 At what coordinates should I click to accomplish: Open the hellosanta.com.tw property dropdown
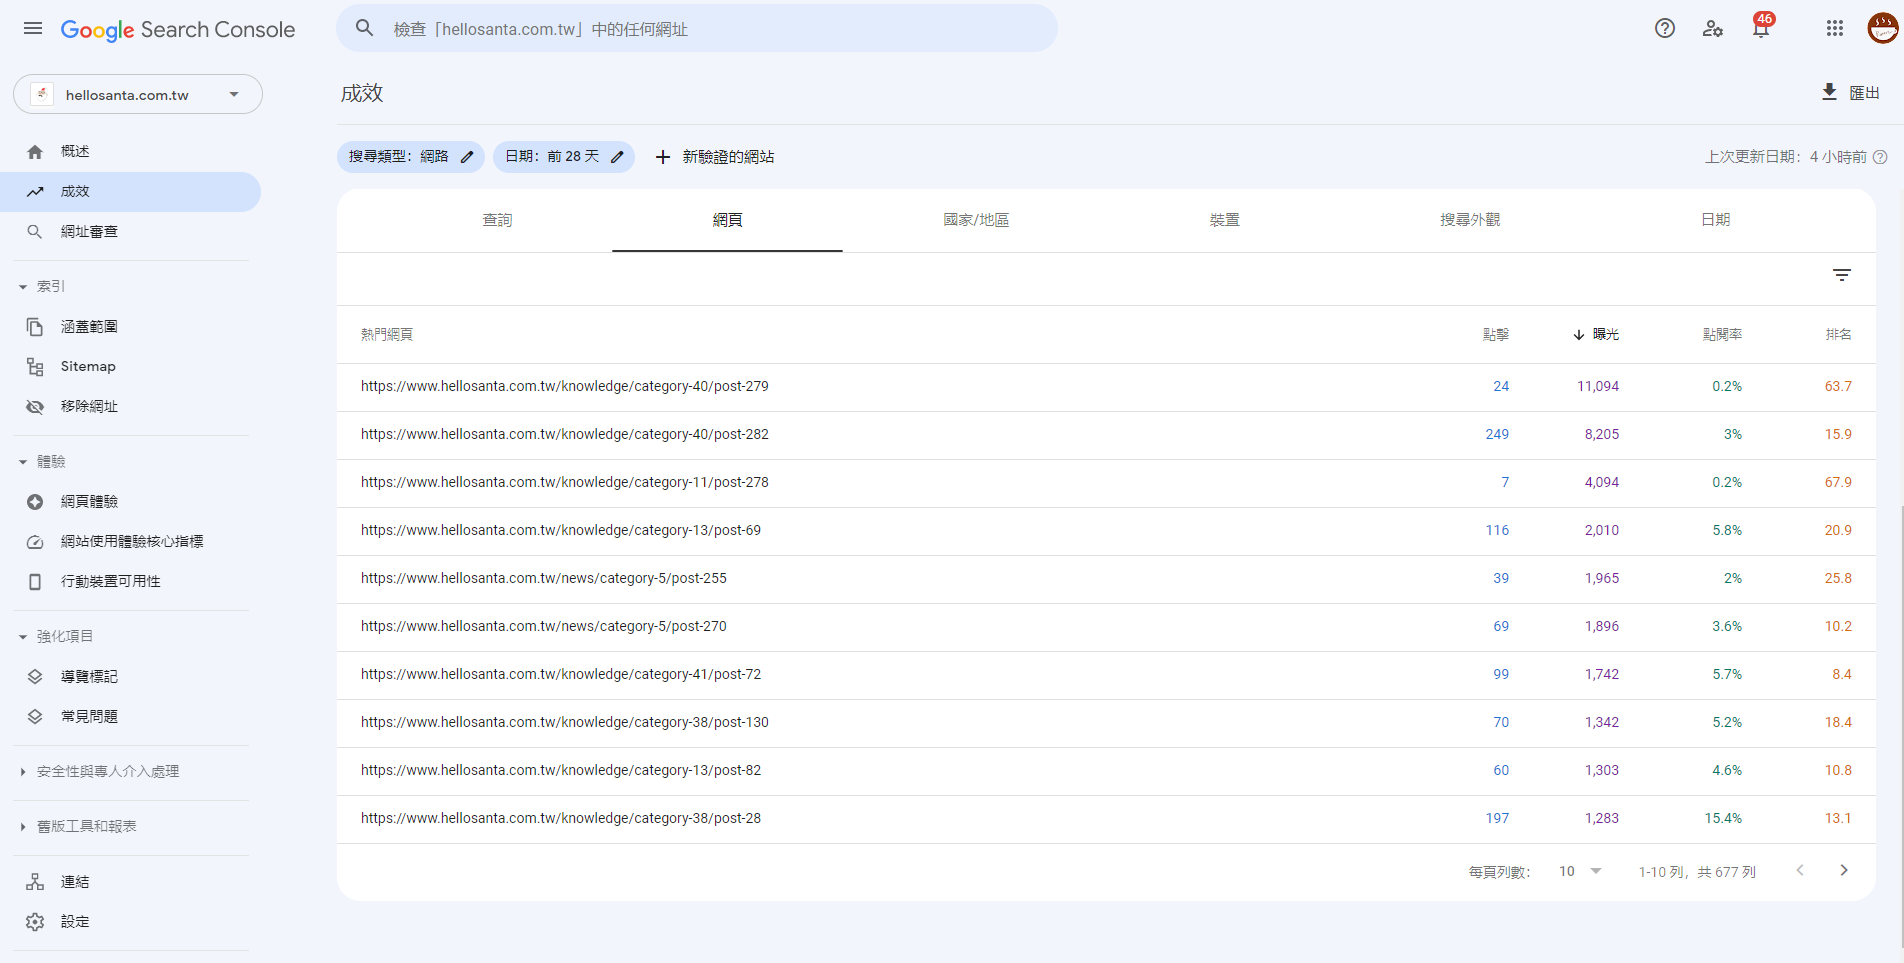coord(138,94)
